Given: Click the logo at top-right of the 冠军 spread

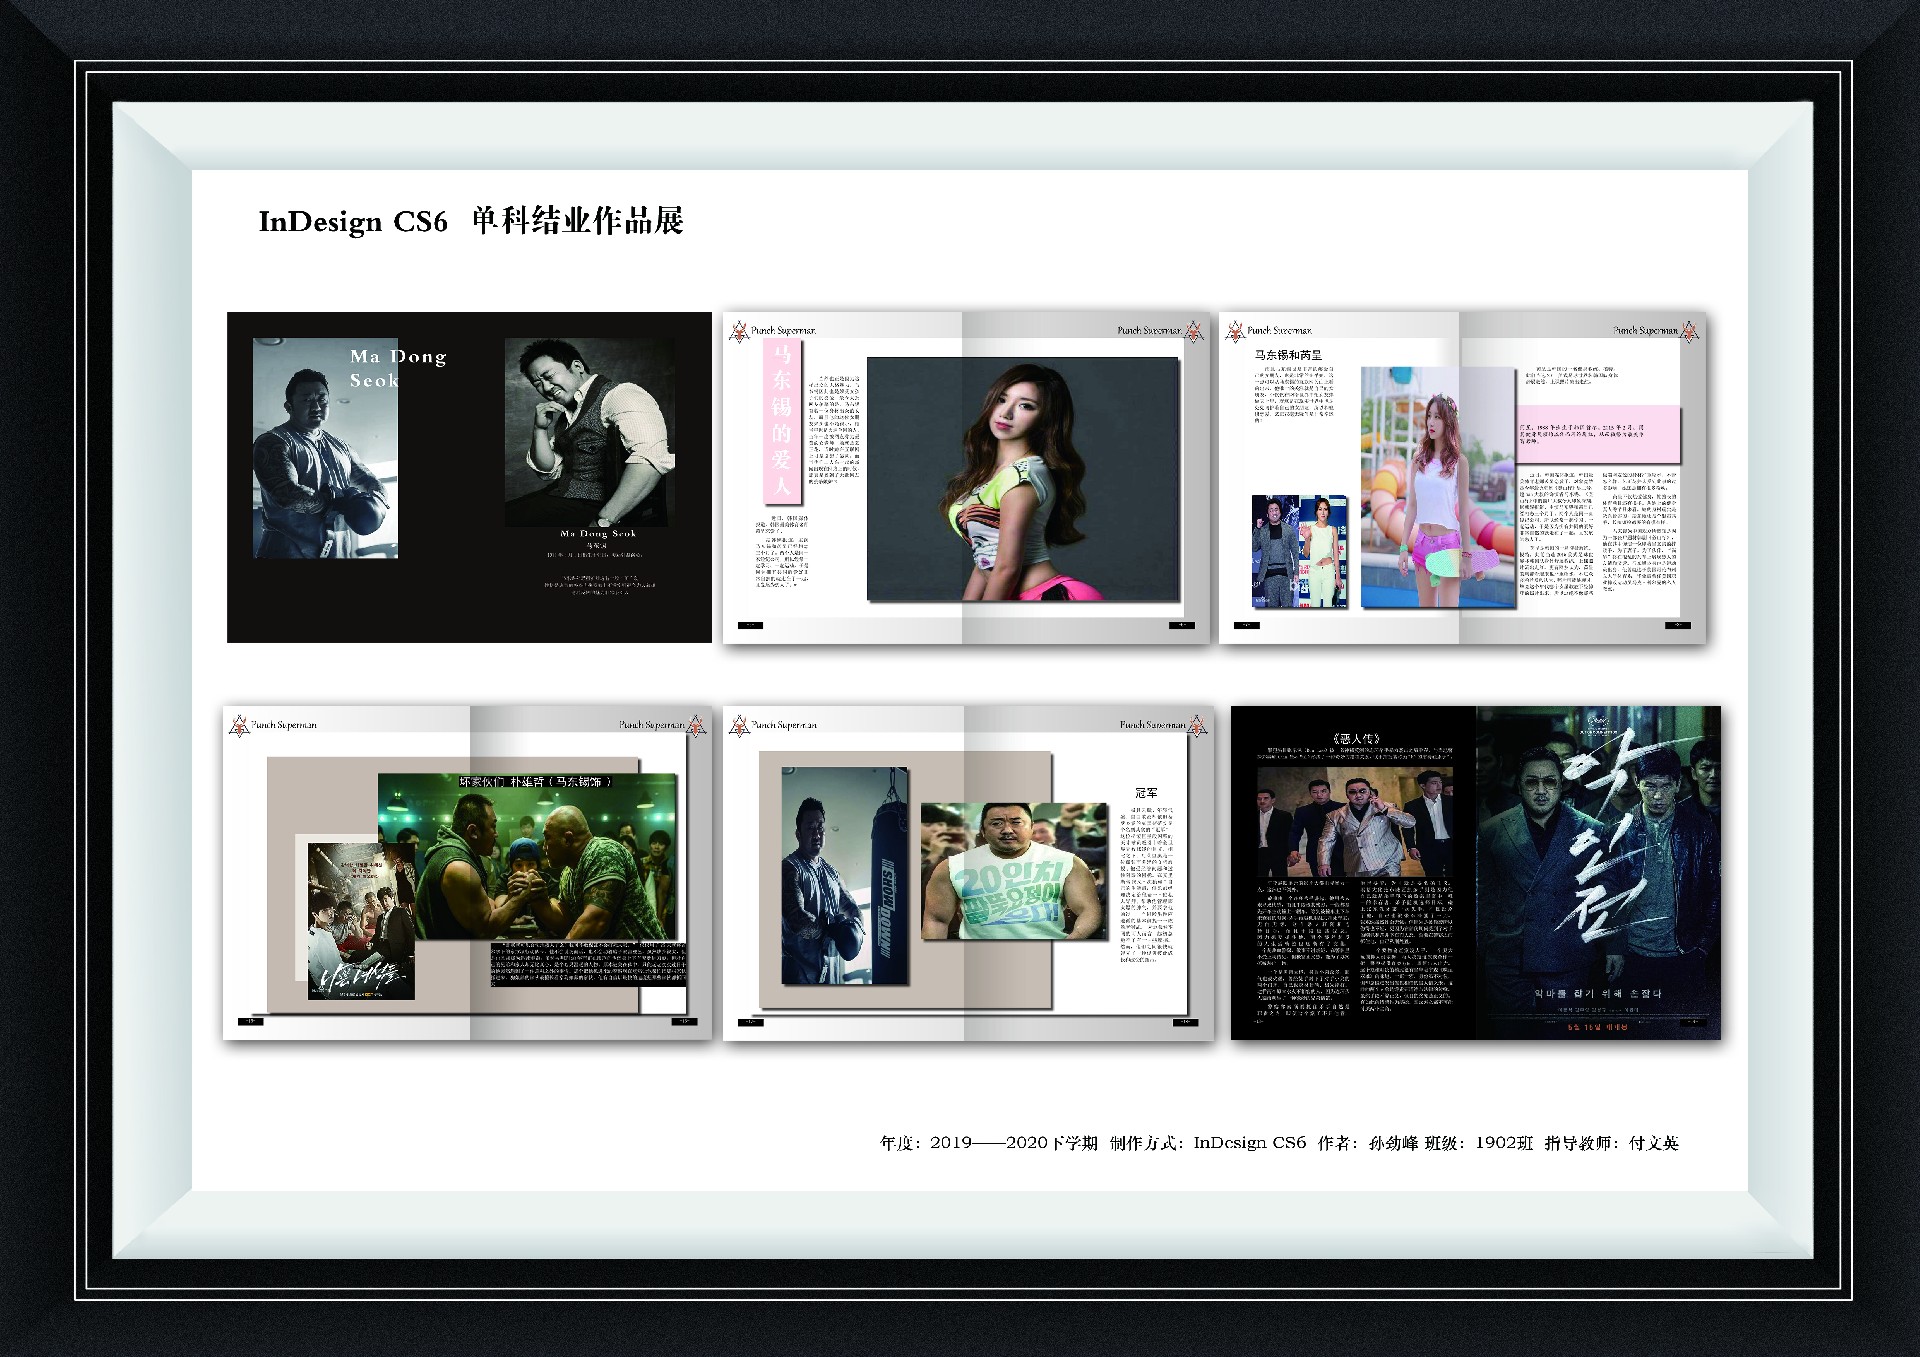Looking at the screenshot, I should point(1197,726).
